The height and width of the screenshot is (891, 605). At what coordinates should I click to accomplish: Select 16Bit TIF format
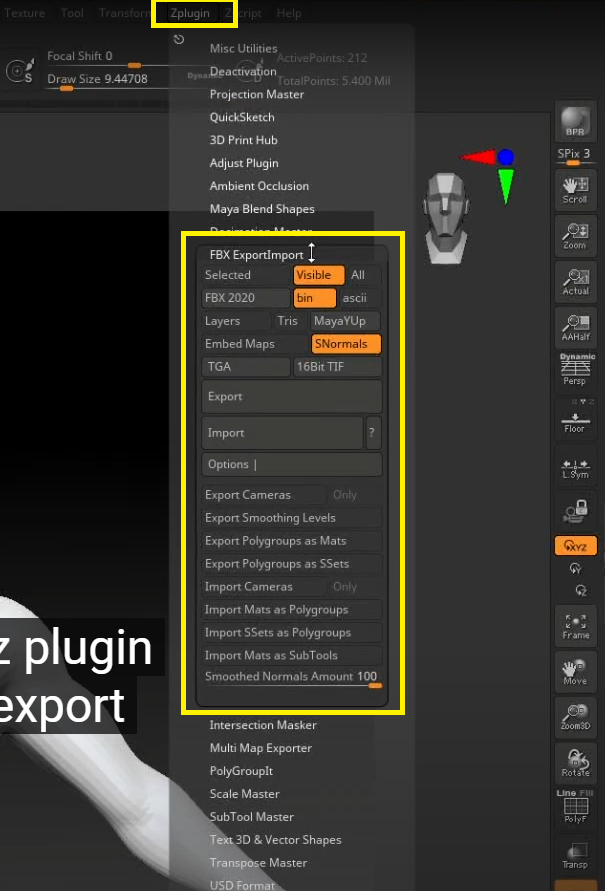point(337,367)
